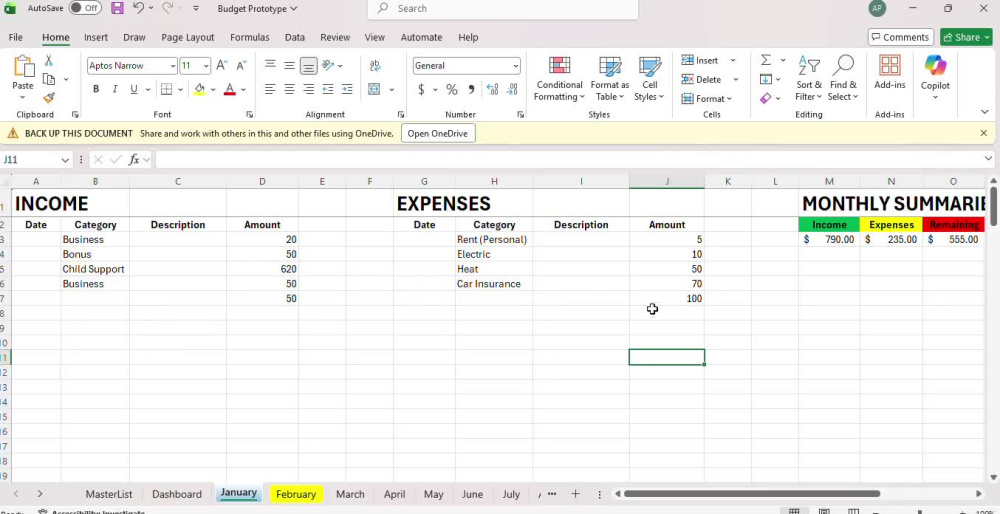Click Increase Decimal icon
The width and height of the screenshot is (1000, 514).
click(x=492, y=89)
